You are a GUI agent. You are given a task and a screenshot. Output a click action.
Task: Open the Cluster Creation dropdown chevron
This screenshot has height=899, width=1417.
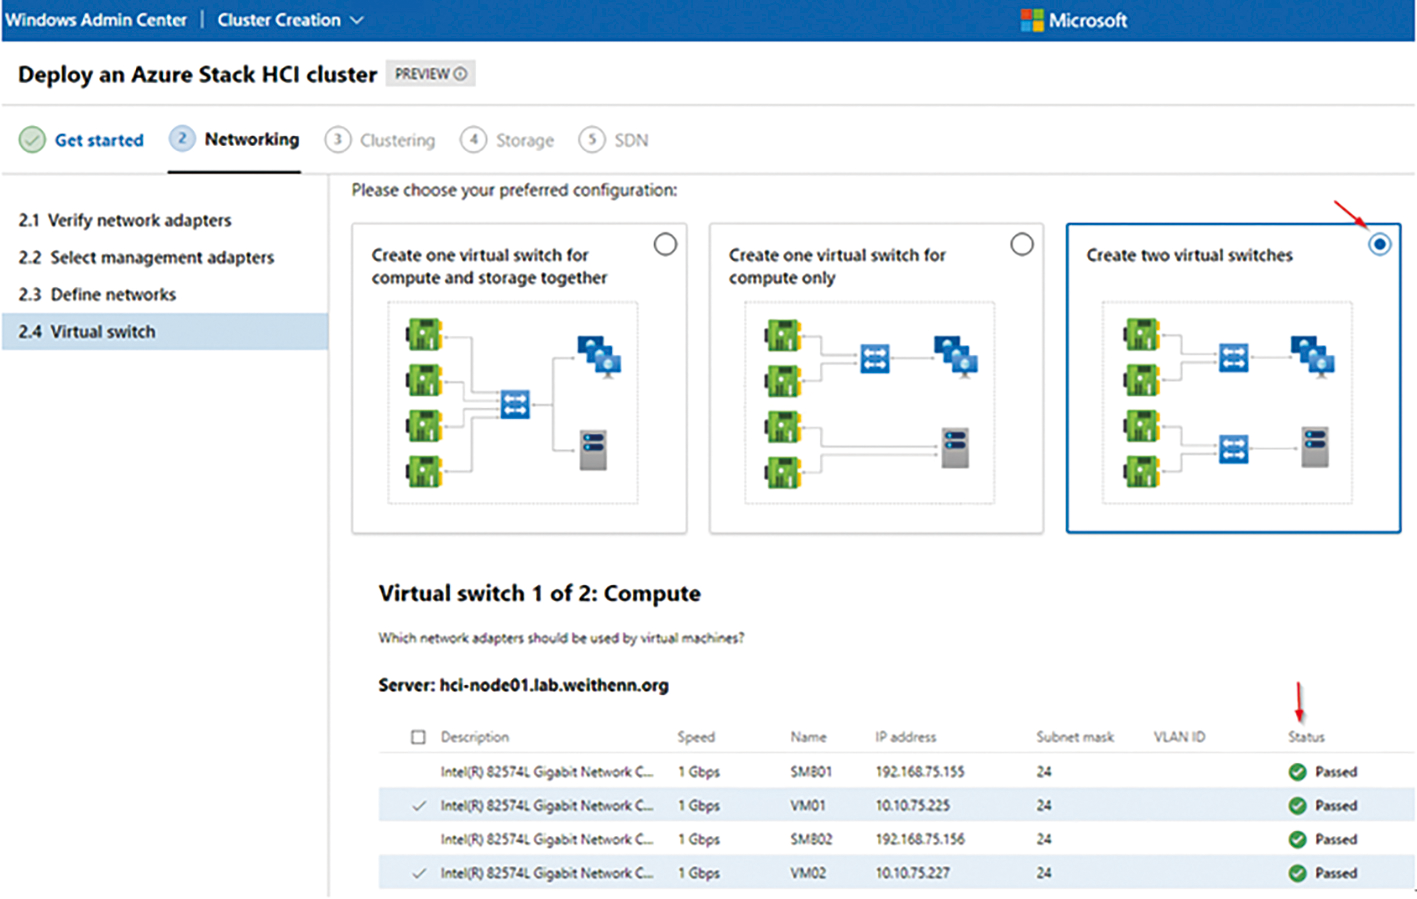357,20
